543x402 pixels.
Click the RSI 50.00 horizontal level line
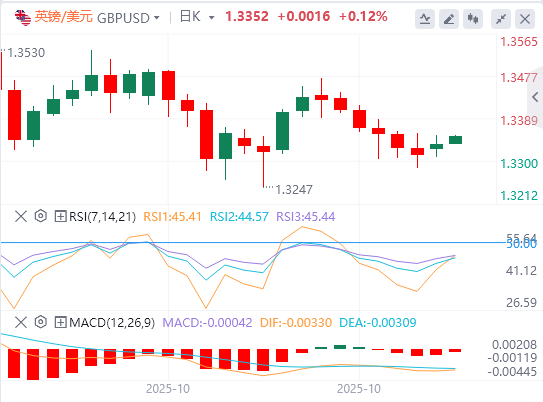(253, 242)
